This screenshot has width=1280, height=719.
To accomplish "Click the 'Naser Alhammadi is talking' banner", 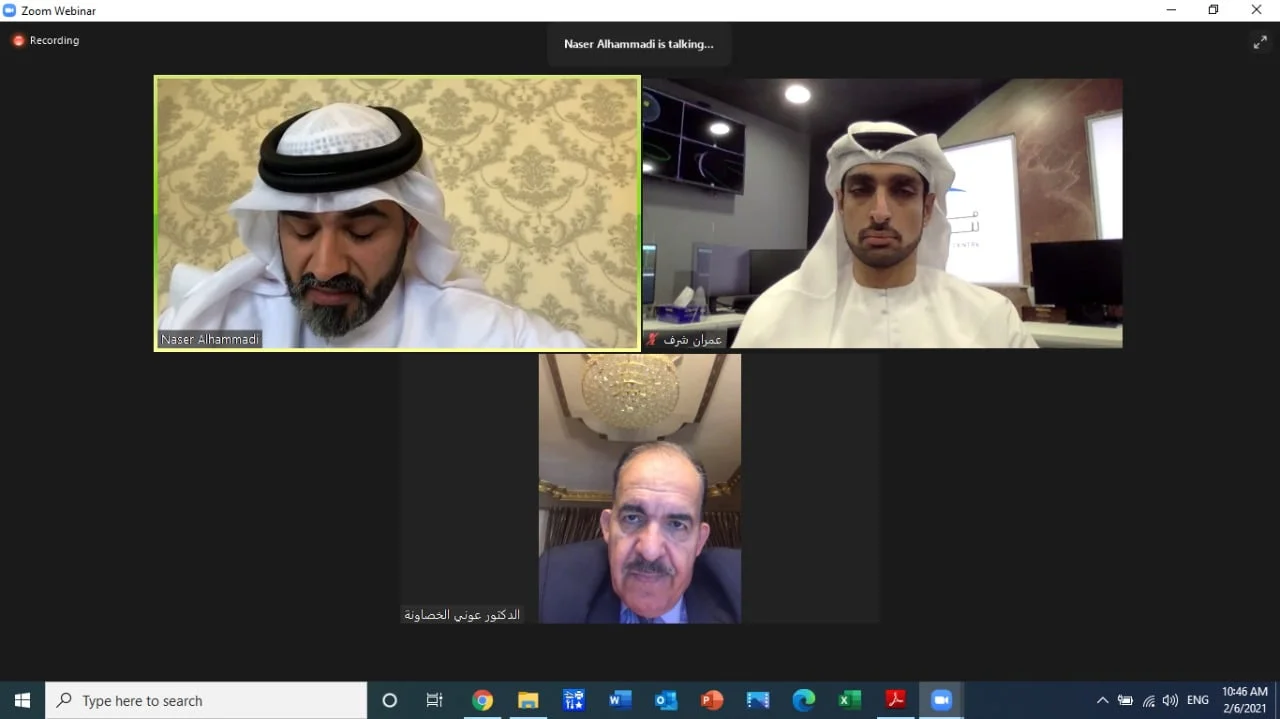I will click(638, 45).
